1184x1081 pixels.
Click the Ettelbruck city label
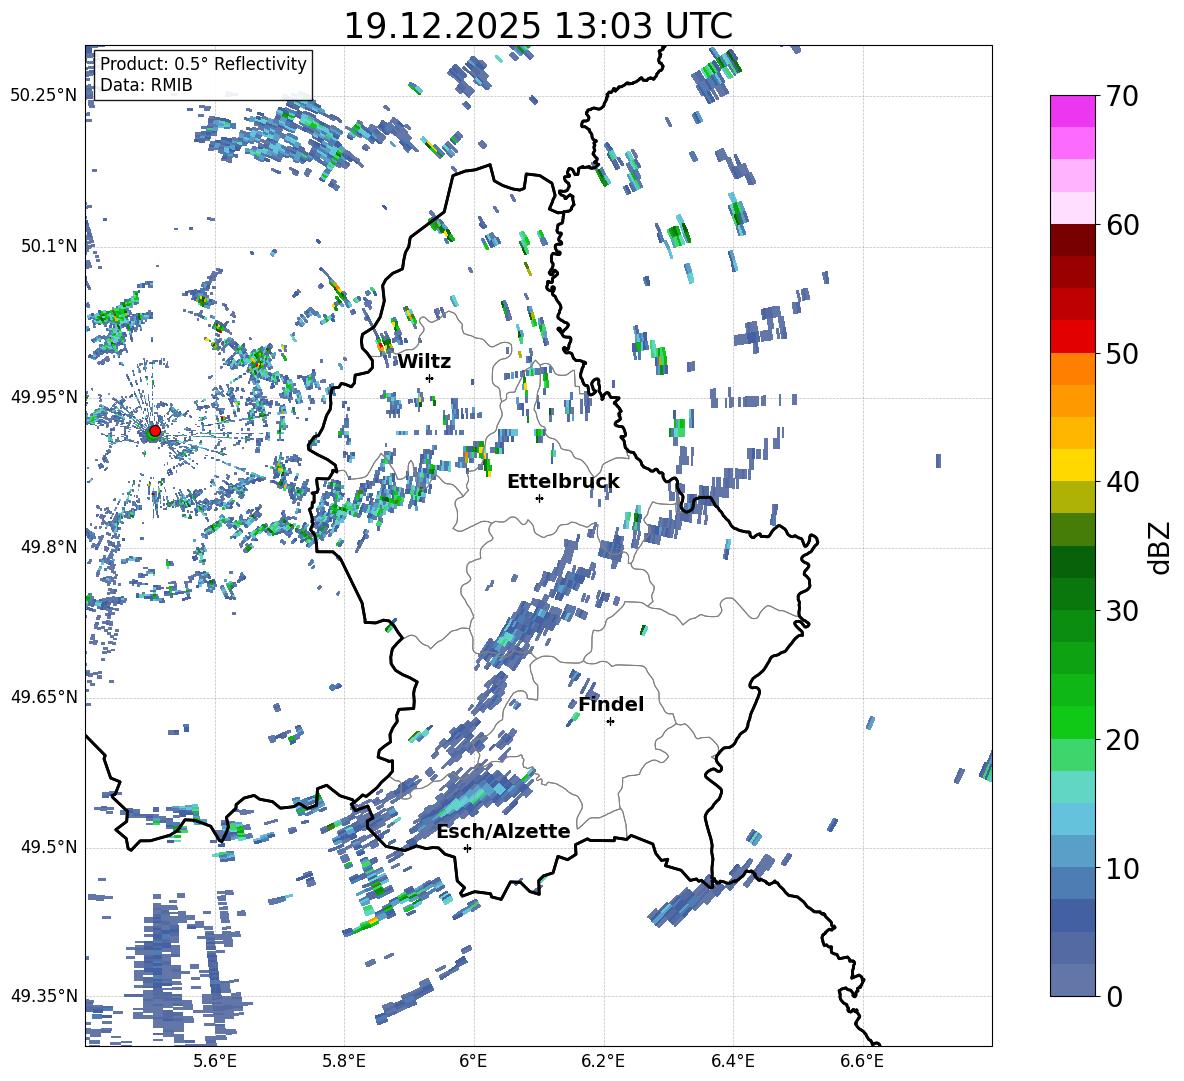click(x=562, y=481)
